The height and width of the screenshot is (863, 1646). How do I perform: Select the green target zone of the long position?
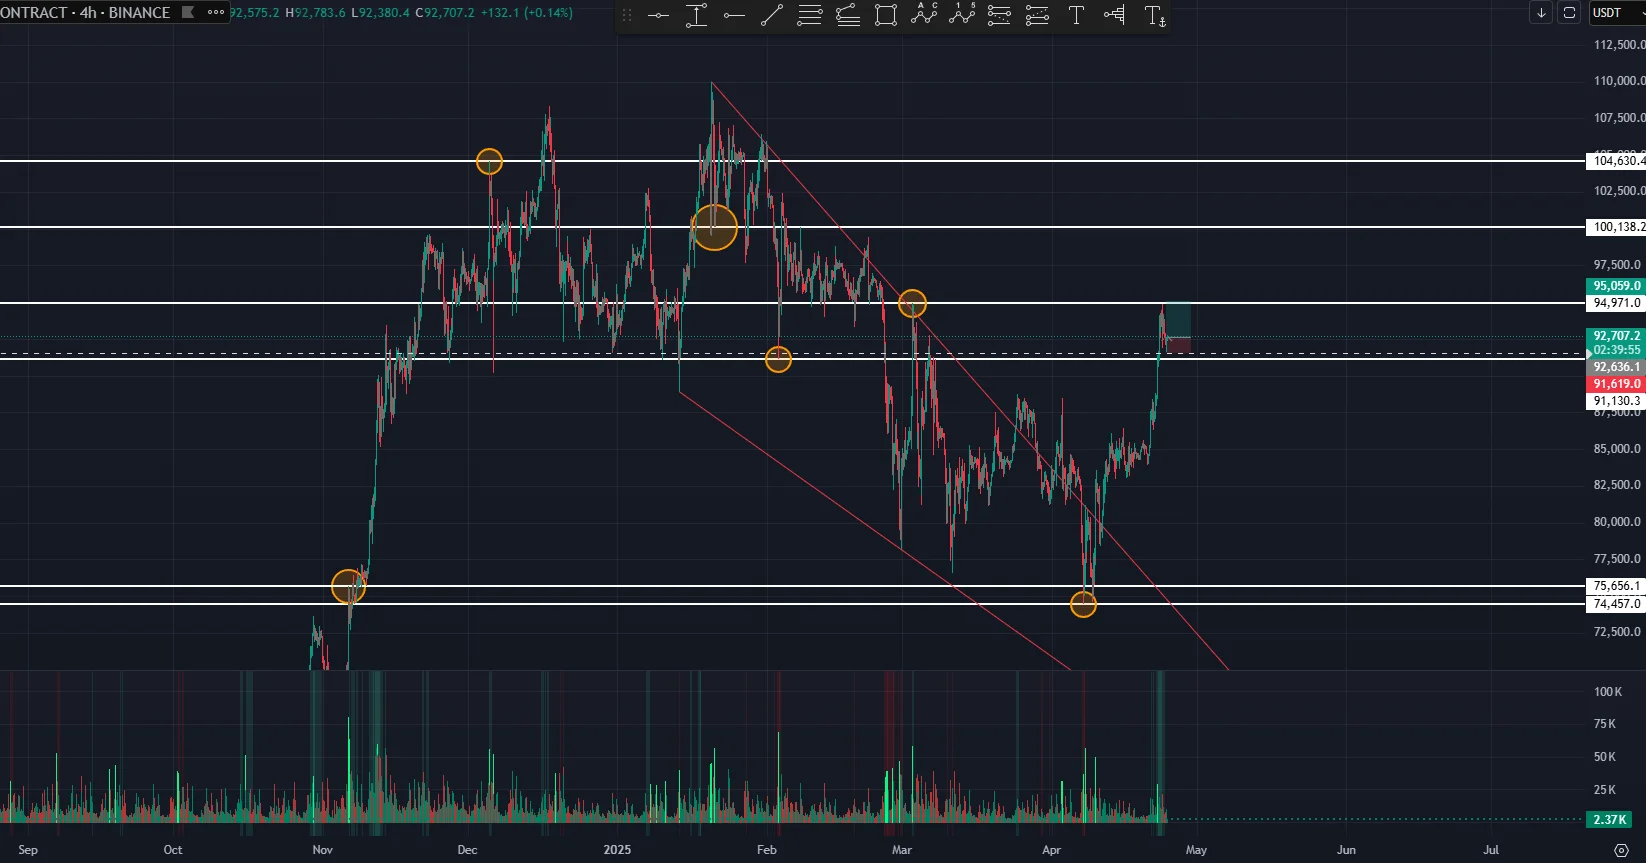pyautogui.click(x=1179, y=320)
